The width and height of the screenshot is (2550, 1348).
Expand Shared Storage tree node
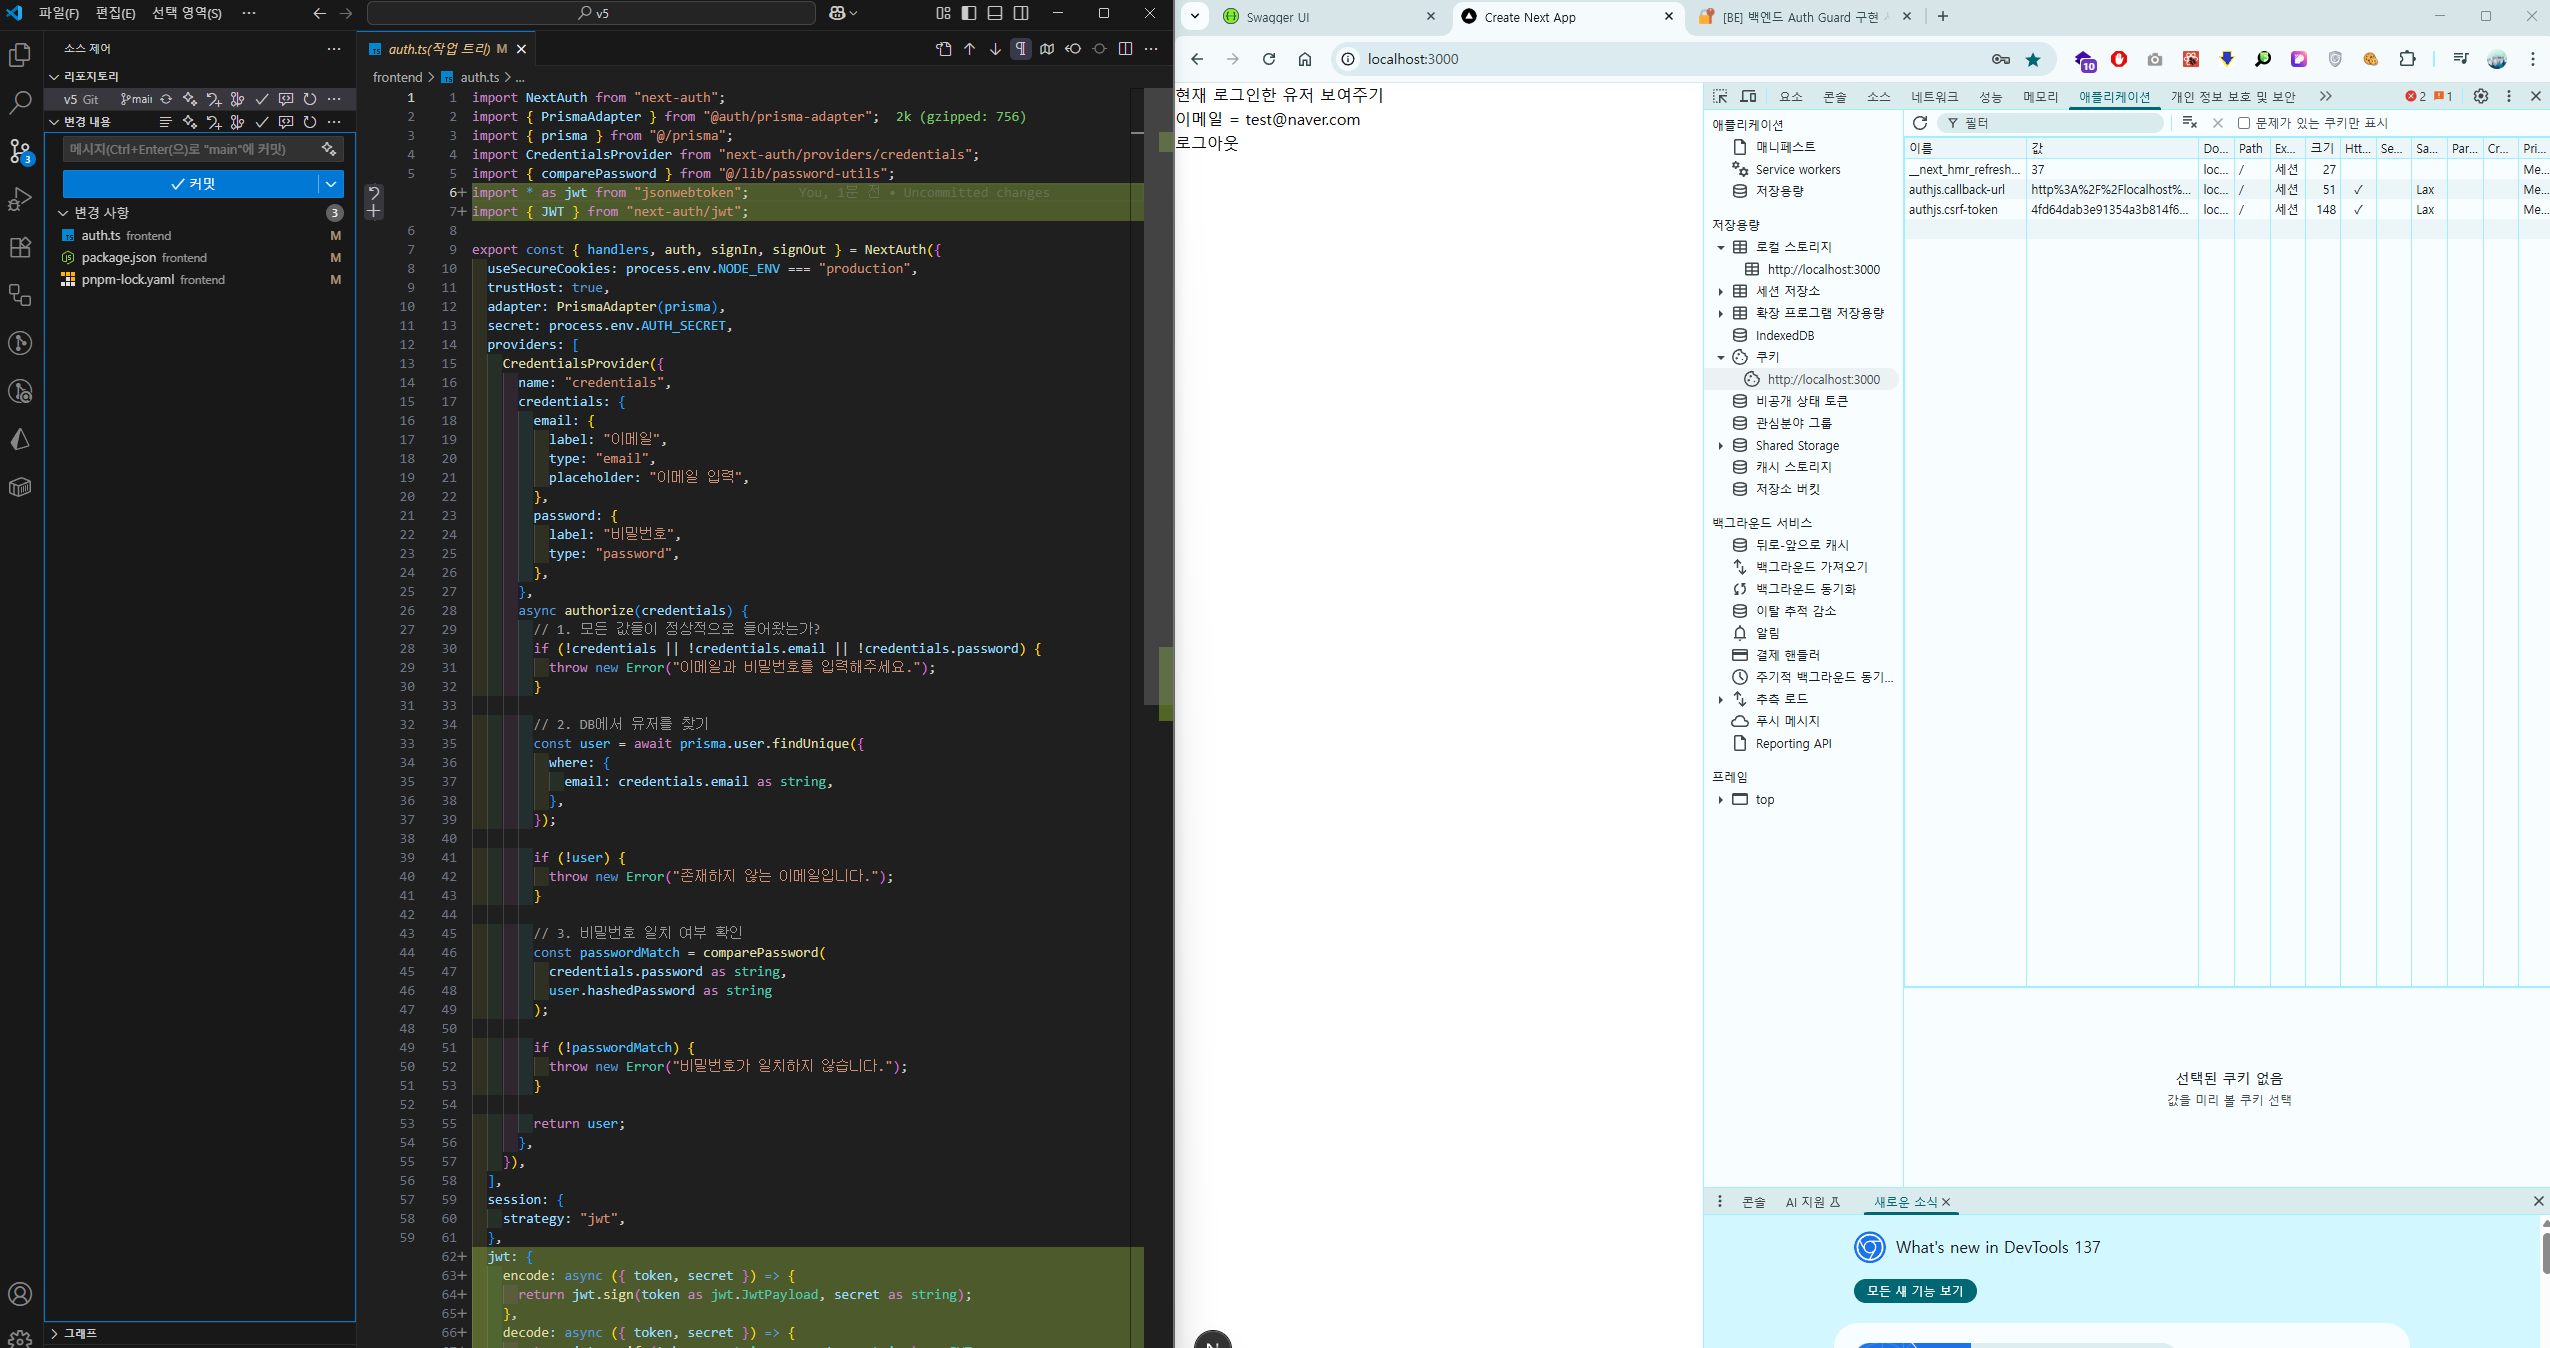point(1720,446)
